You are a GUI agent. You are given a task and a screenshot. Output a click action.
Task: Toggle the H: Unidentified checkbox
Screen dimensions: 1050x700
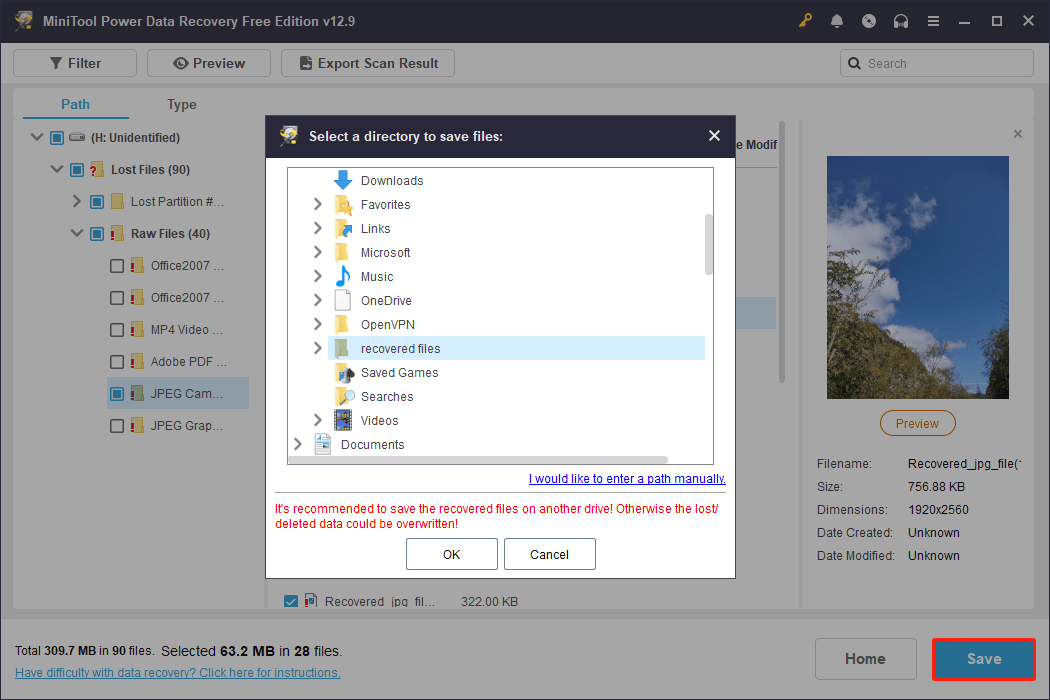pos(57,137)
